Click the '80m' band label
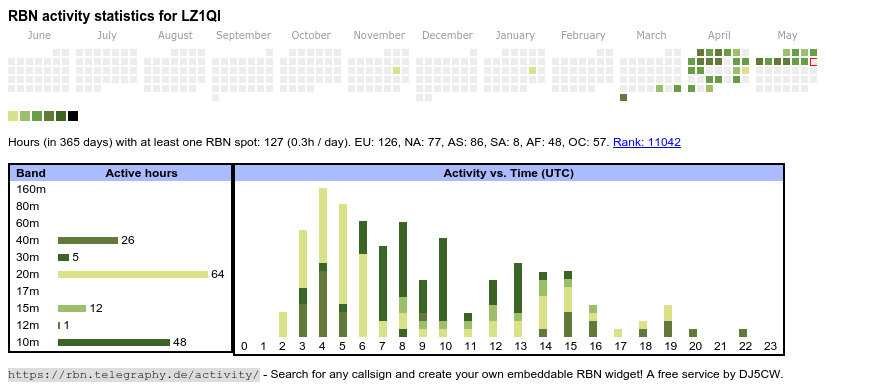Viewport: 870px width, 390px height. tap(28, 206)
